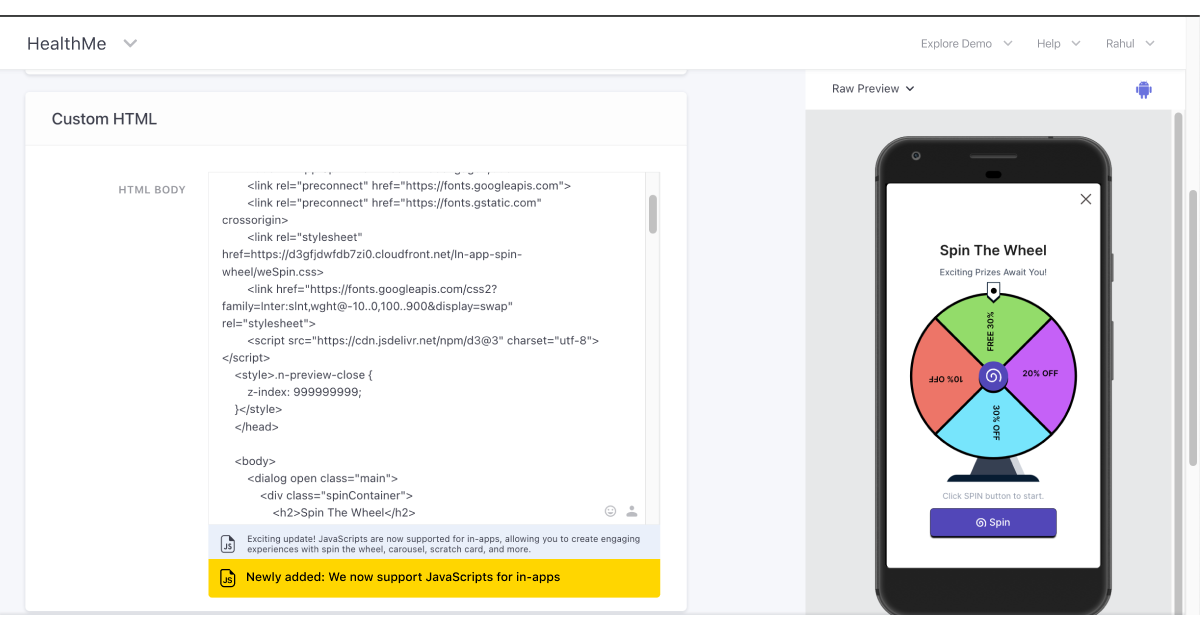Click the JS icon in the yellow announcement bar
1200x630 pixels.
pyautogui.click(x=228, y=577)
